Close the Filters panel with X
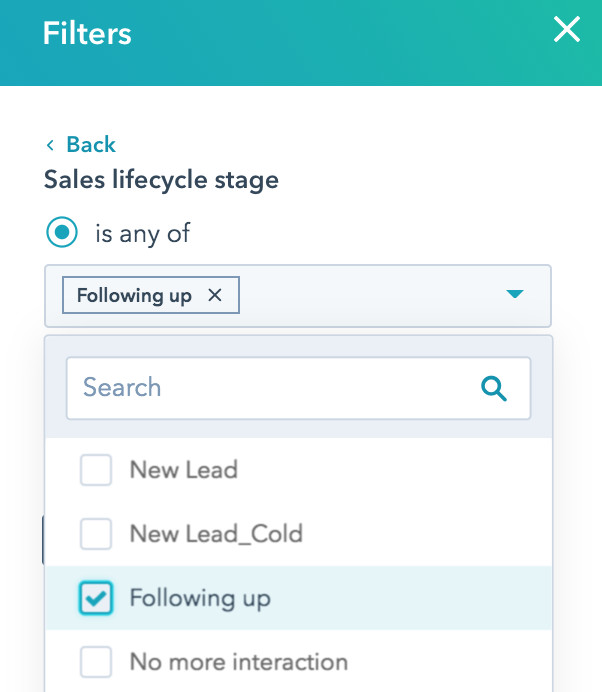 567,30
